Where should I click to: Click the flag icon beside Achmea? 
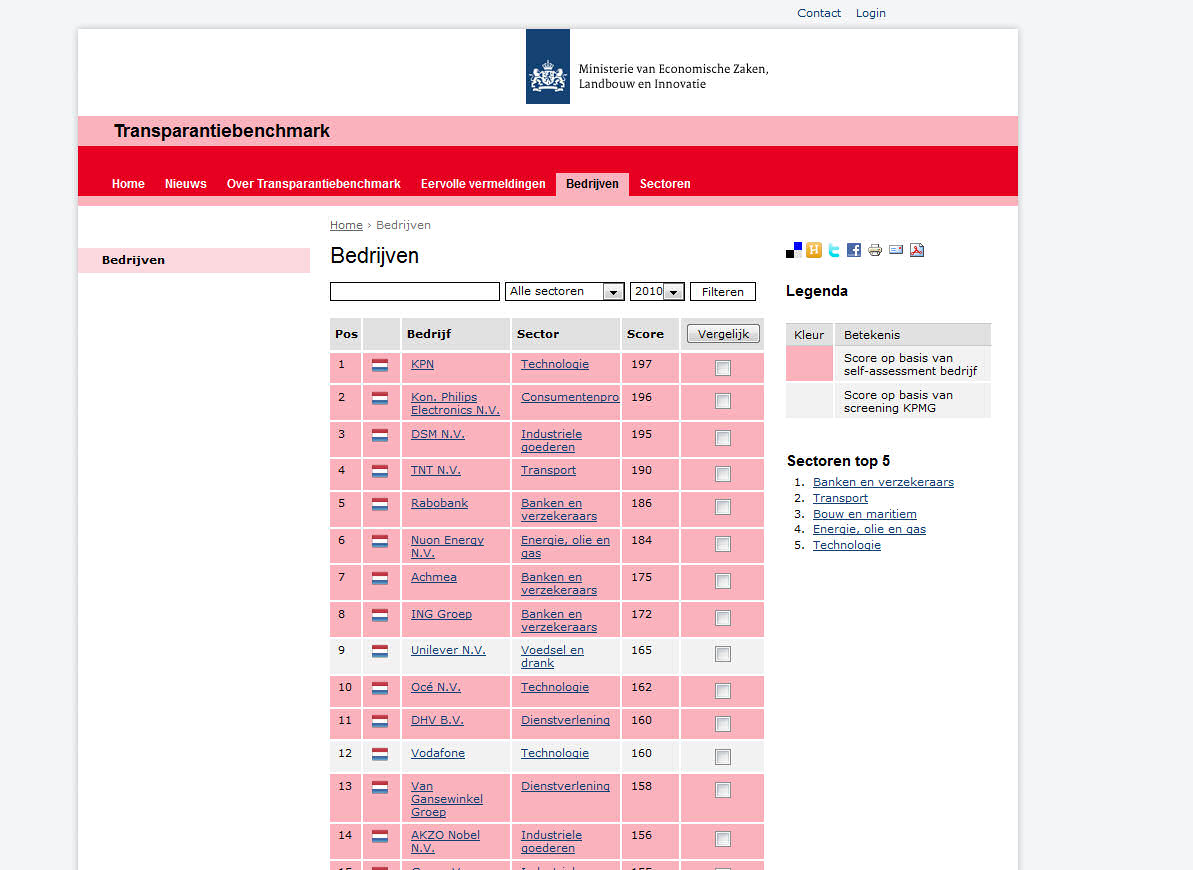(x=380, y=578)
